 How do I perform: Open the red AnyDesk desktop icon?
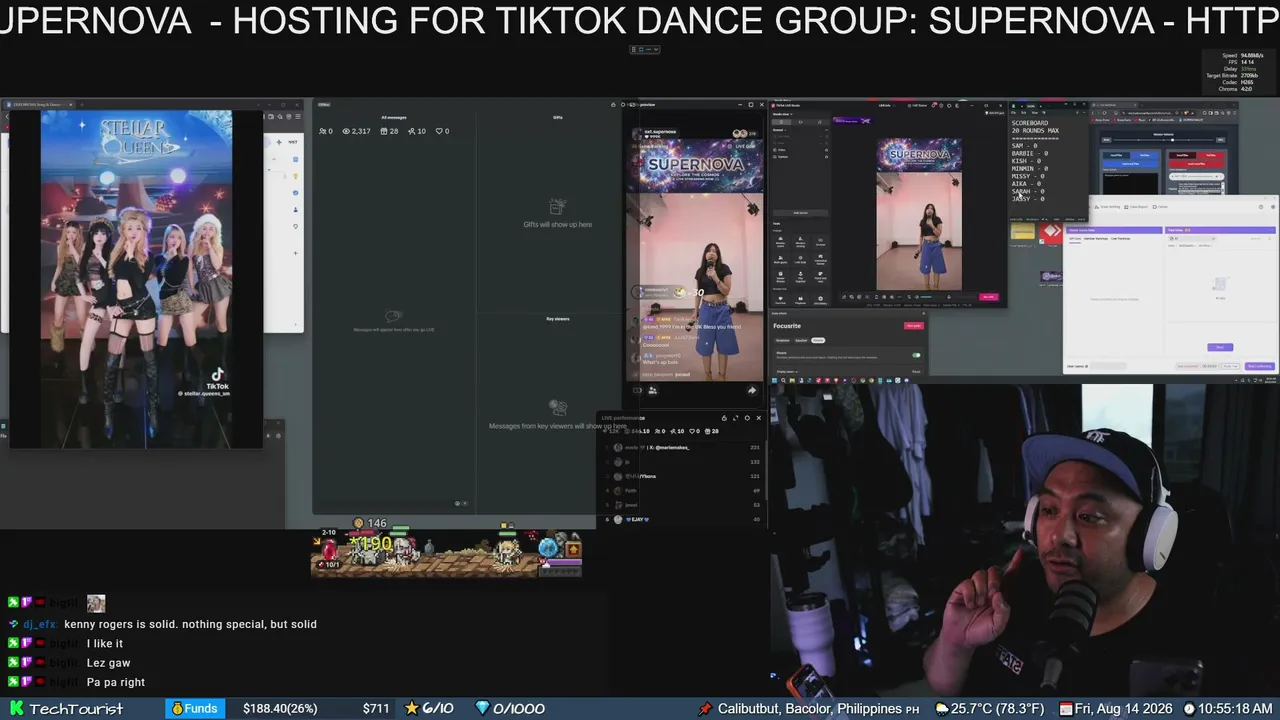click(1051, 234)
